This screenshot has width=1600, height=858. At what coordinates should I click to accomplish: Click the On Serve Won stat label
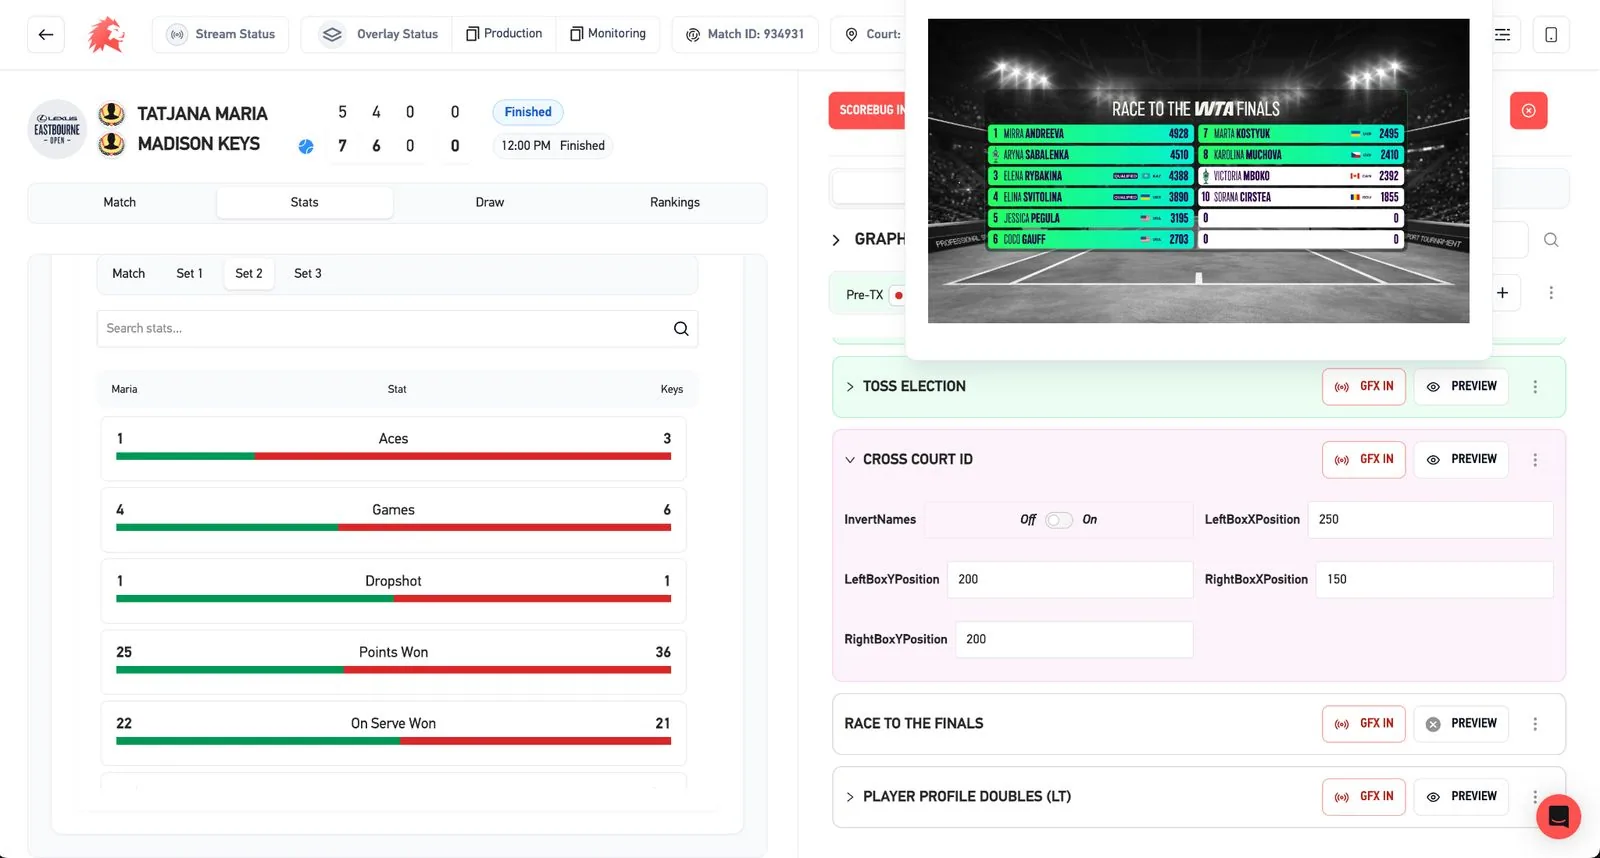(x=394, y=723)
